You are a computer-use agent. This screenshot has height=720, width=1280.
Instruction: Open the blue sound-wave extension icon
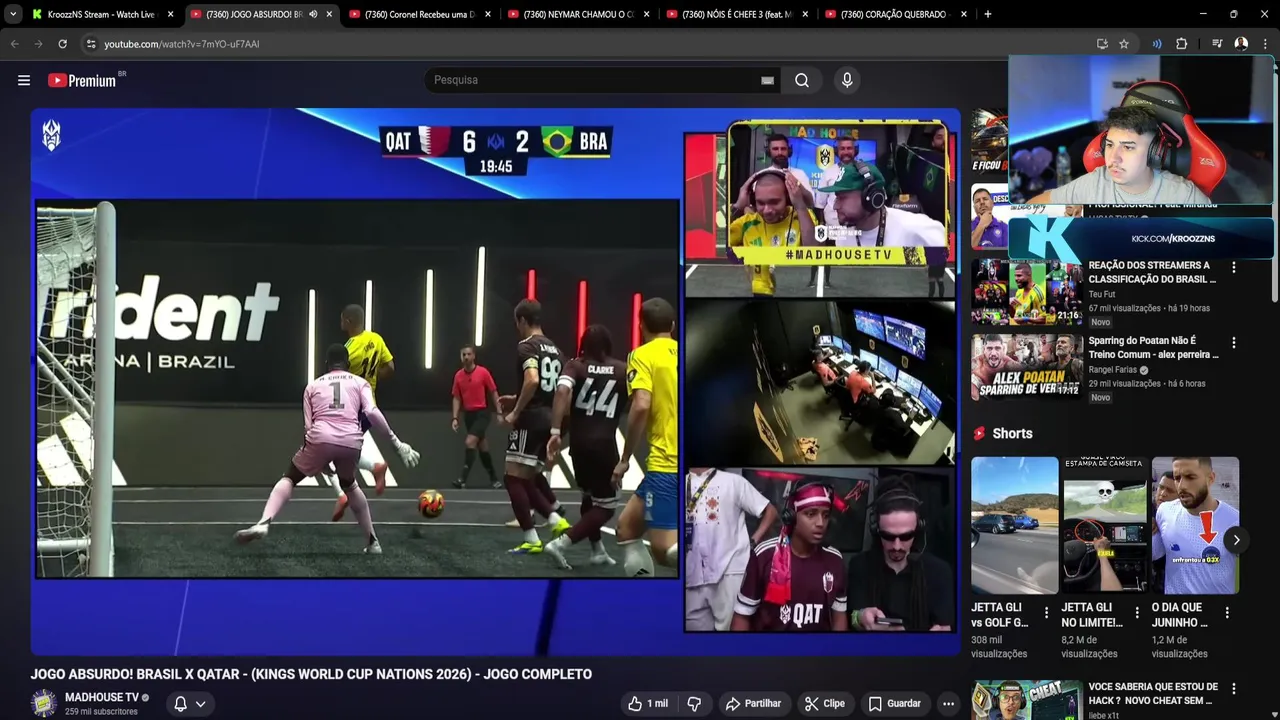pos(1157,44)
